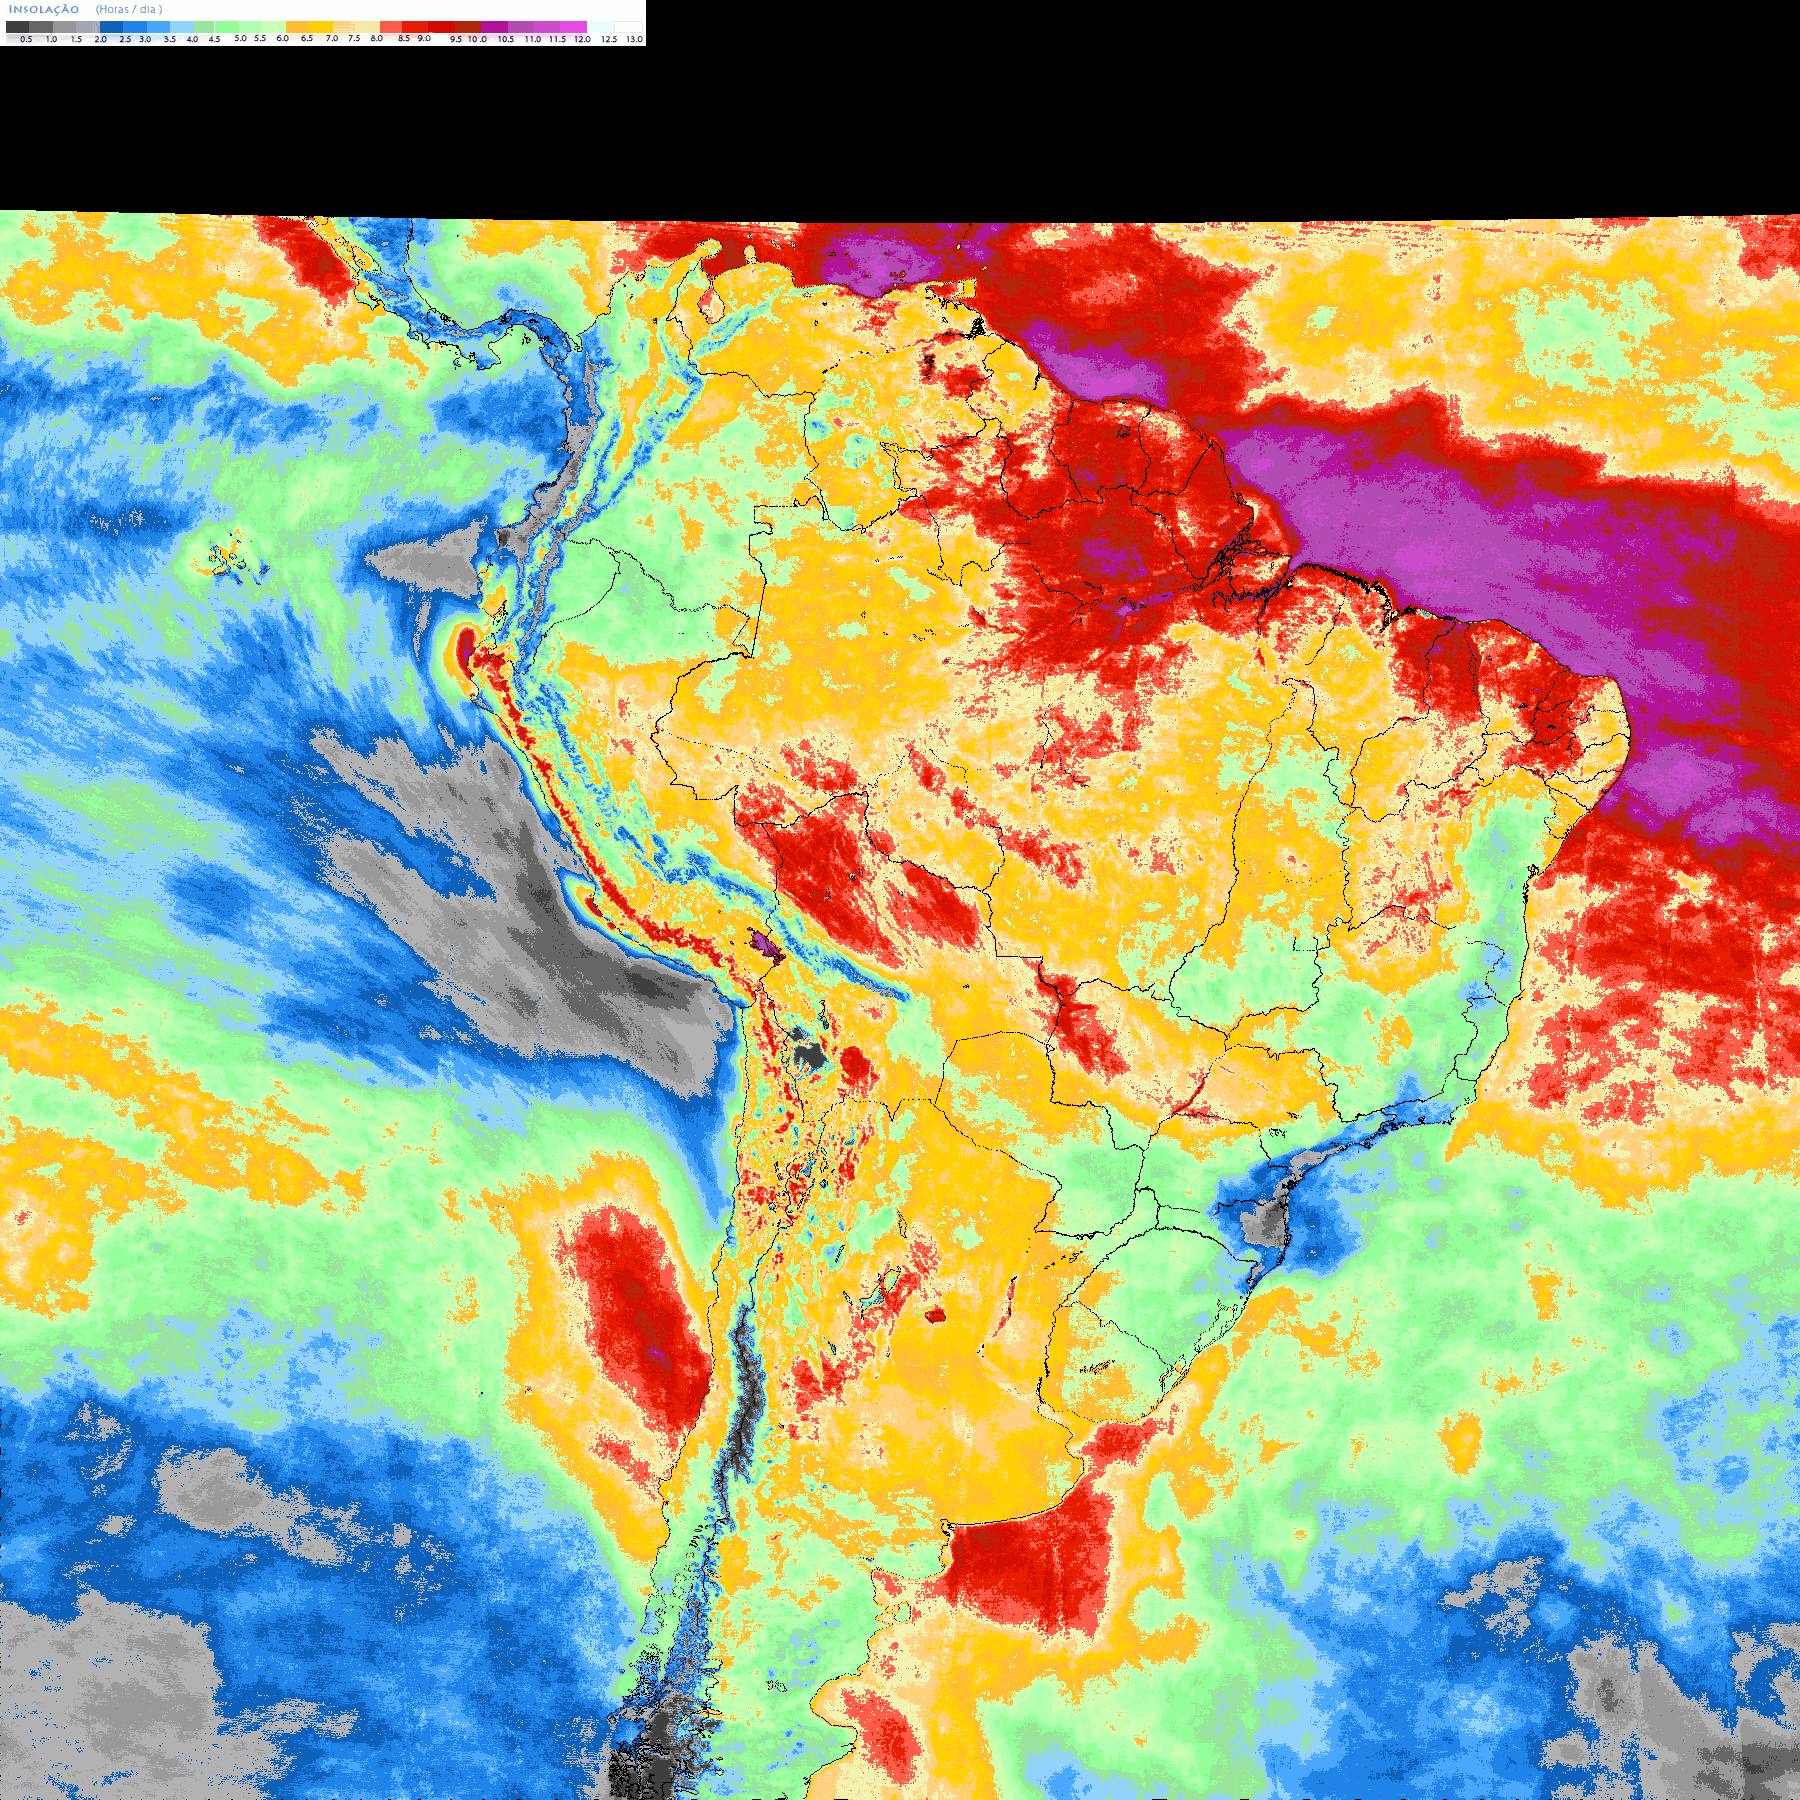The image size is (1800, 1800).
Task: Click the 6.0 legend value
Action: click(282, 38)
